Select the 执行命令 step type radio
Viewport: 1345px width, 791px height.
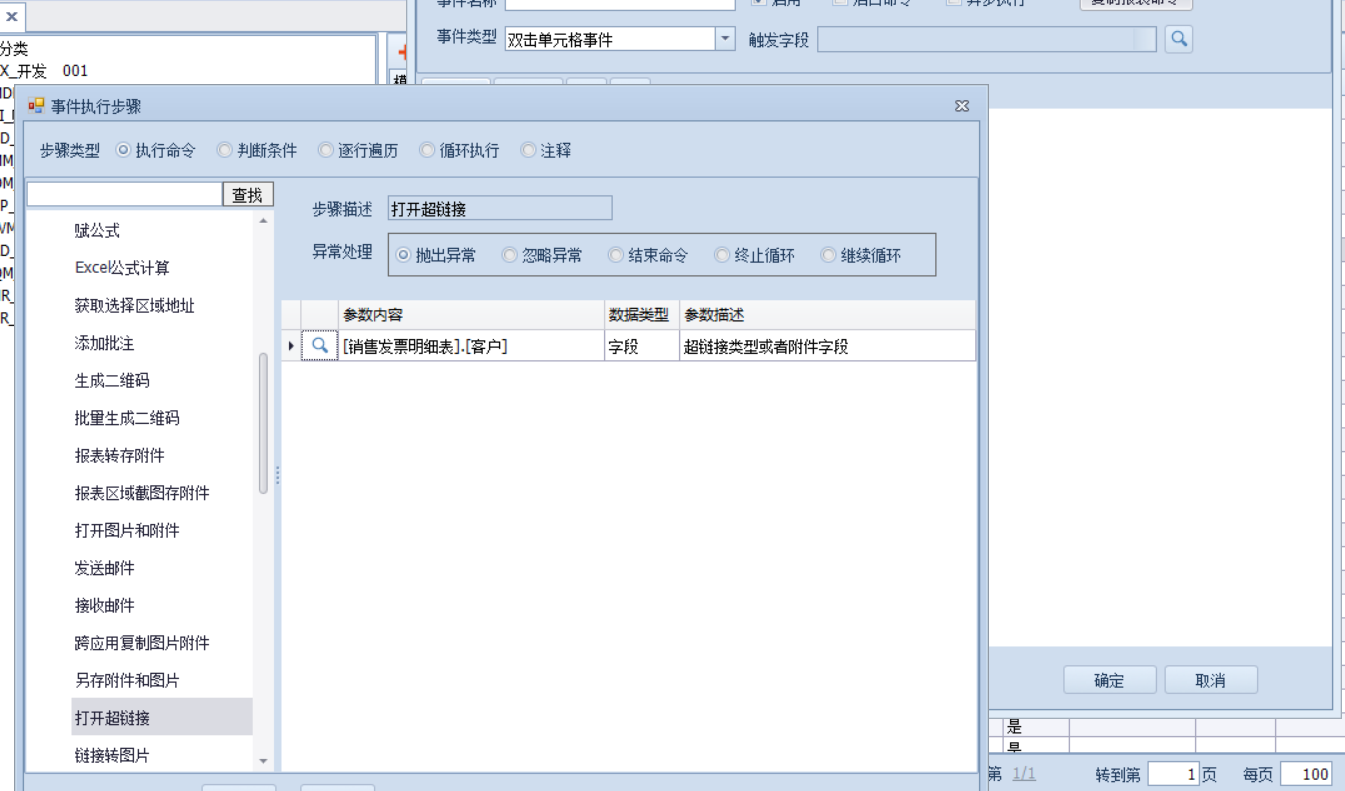click(125, 151)
